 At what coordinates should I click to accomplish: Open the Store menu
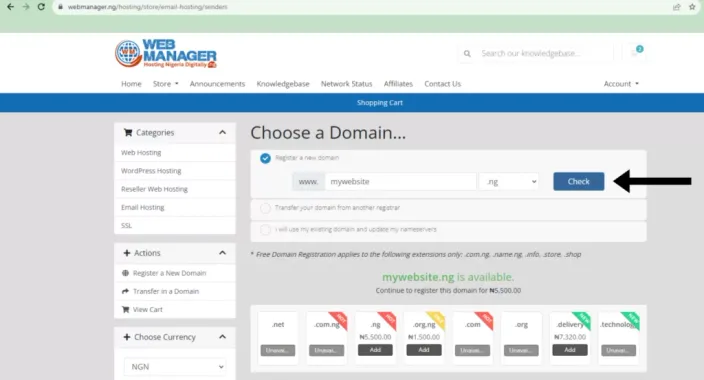(166, 84)
